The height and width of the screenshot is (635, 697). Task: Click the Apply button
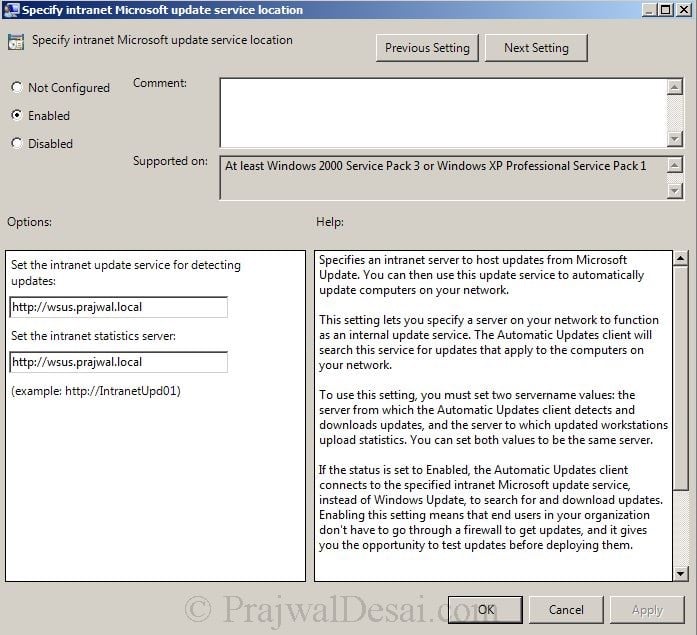[647, 610]
